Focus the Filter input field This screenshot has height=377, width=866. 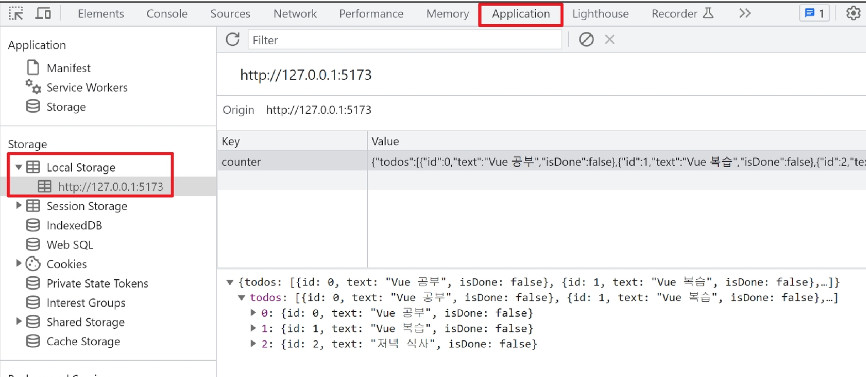pyautogui.click(x=404, y=40)
